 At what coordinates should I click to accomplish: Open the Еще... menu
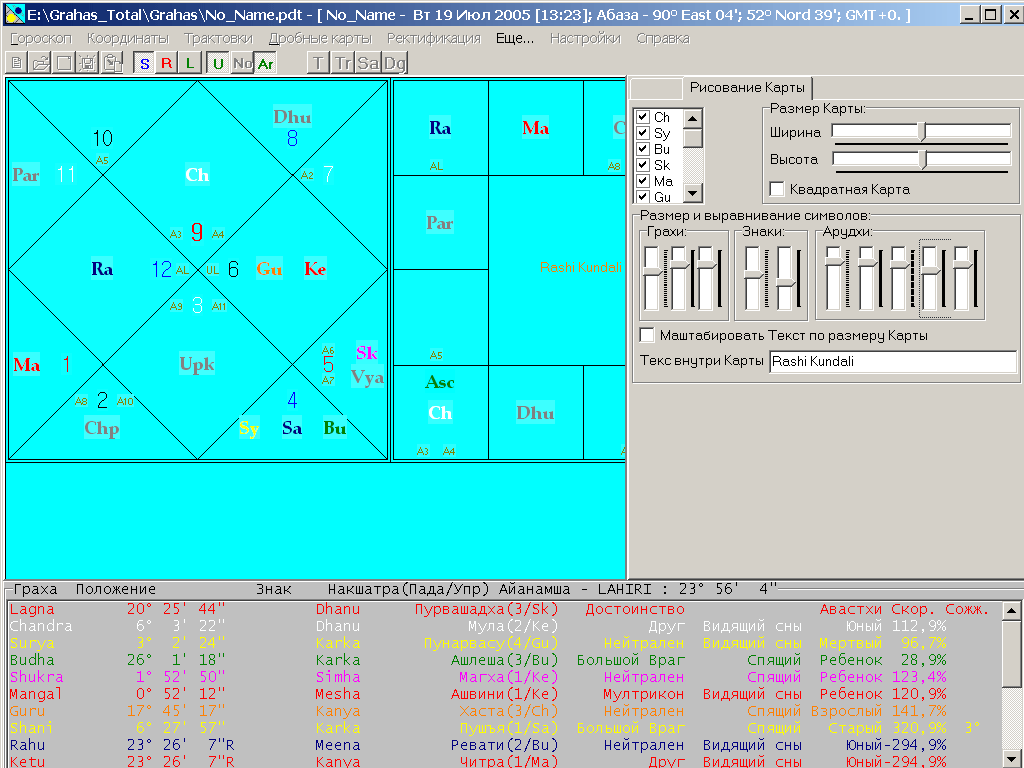[515, 38]
